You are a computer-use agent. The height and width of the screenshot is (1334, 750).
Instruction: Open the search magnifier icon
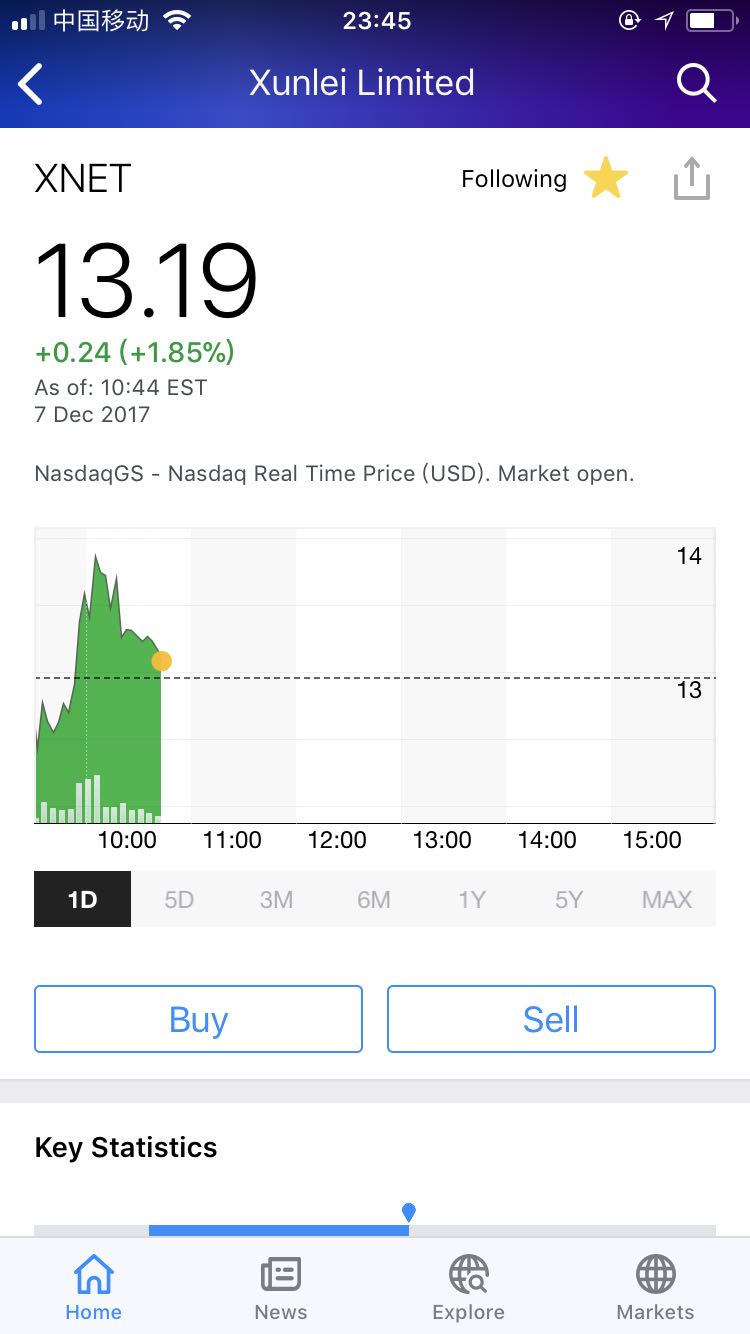[x=696, y=83]
